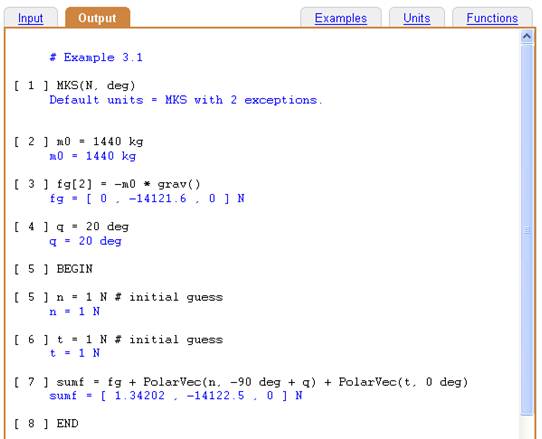The width and height of the screenshot is (542, 439).
Task: Click the fg[2] gravity statement
Action: coord(107,184)
